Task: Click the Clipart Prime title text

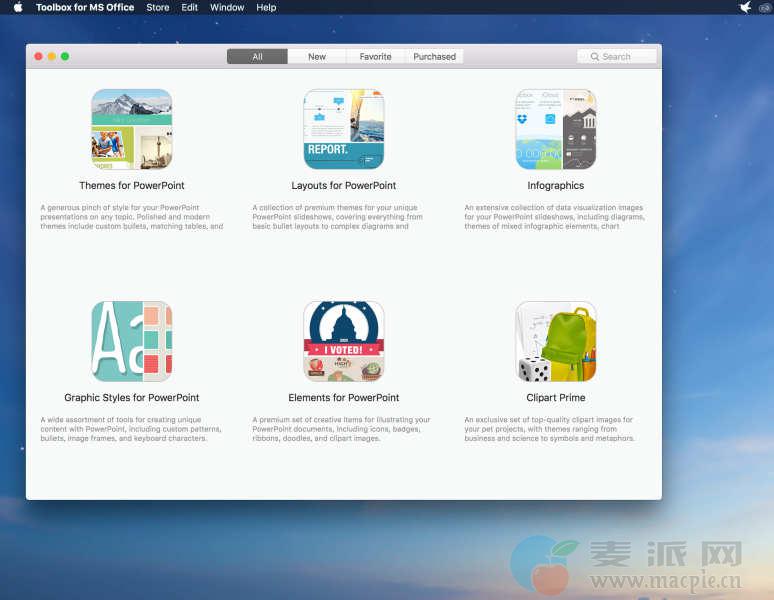Action: tap(556, 398)
